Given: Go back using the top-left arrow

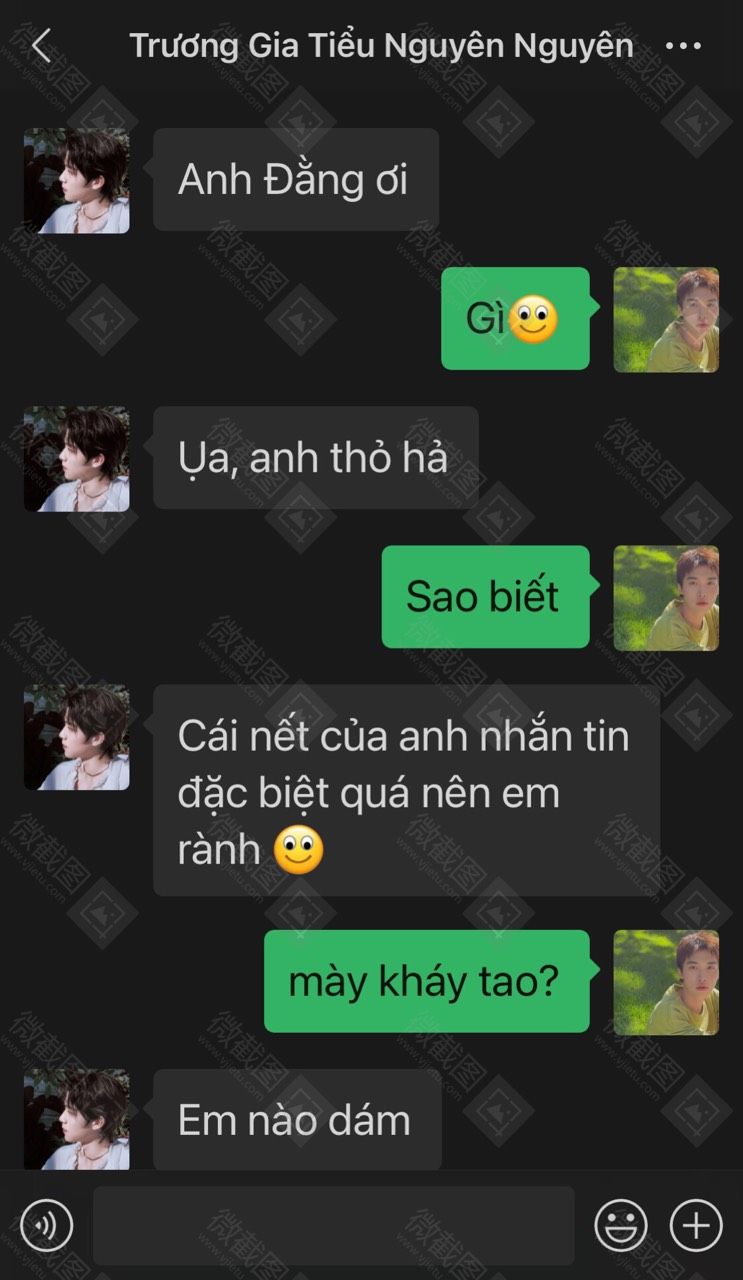Looking at the screenshot, I should pyautogui.click(x=41, y=45).
